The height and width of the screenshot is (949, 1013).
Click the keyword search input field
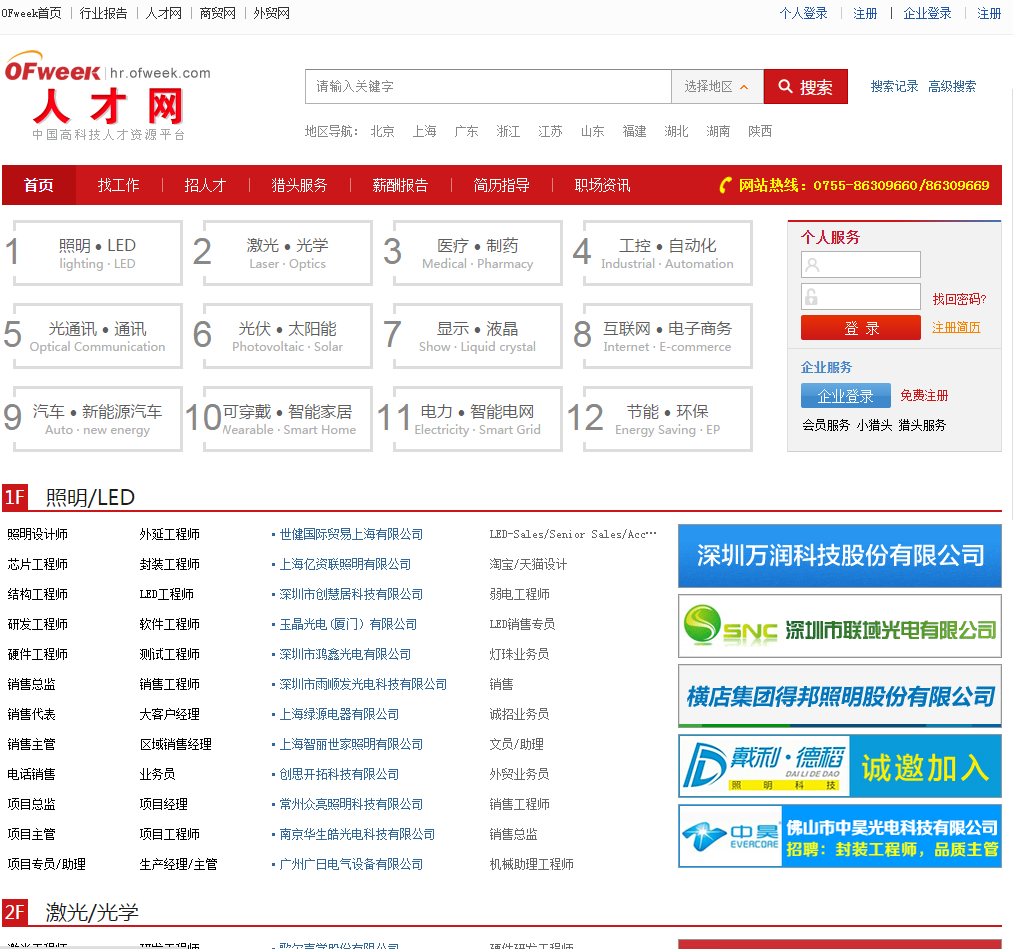tap(488, 87)
